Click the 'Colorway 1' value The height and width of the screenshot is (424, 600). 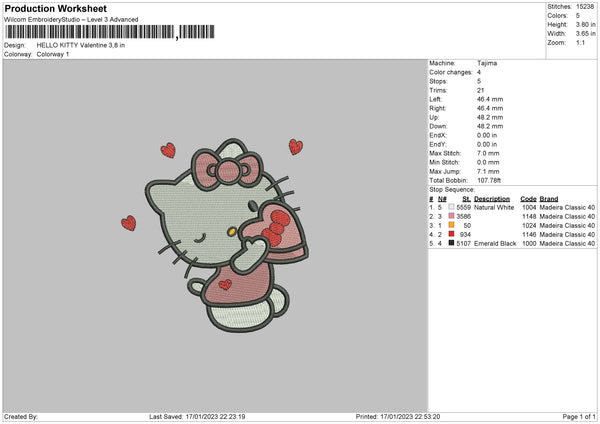[x=53, y=54]
